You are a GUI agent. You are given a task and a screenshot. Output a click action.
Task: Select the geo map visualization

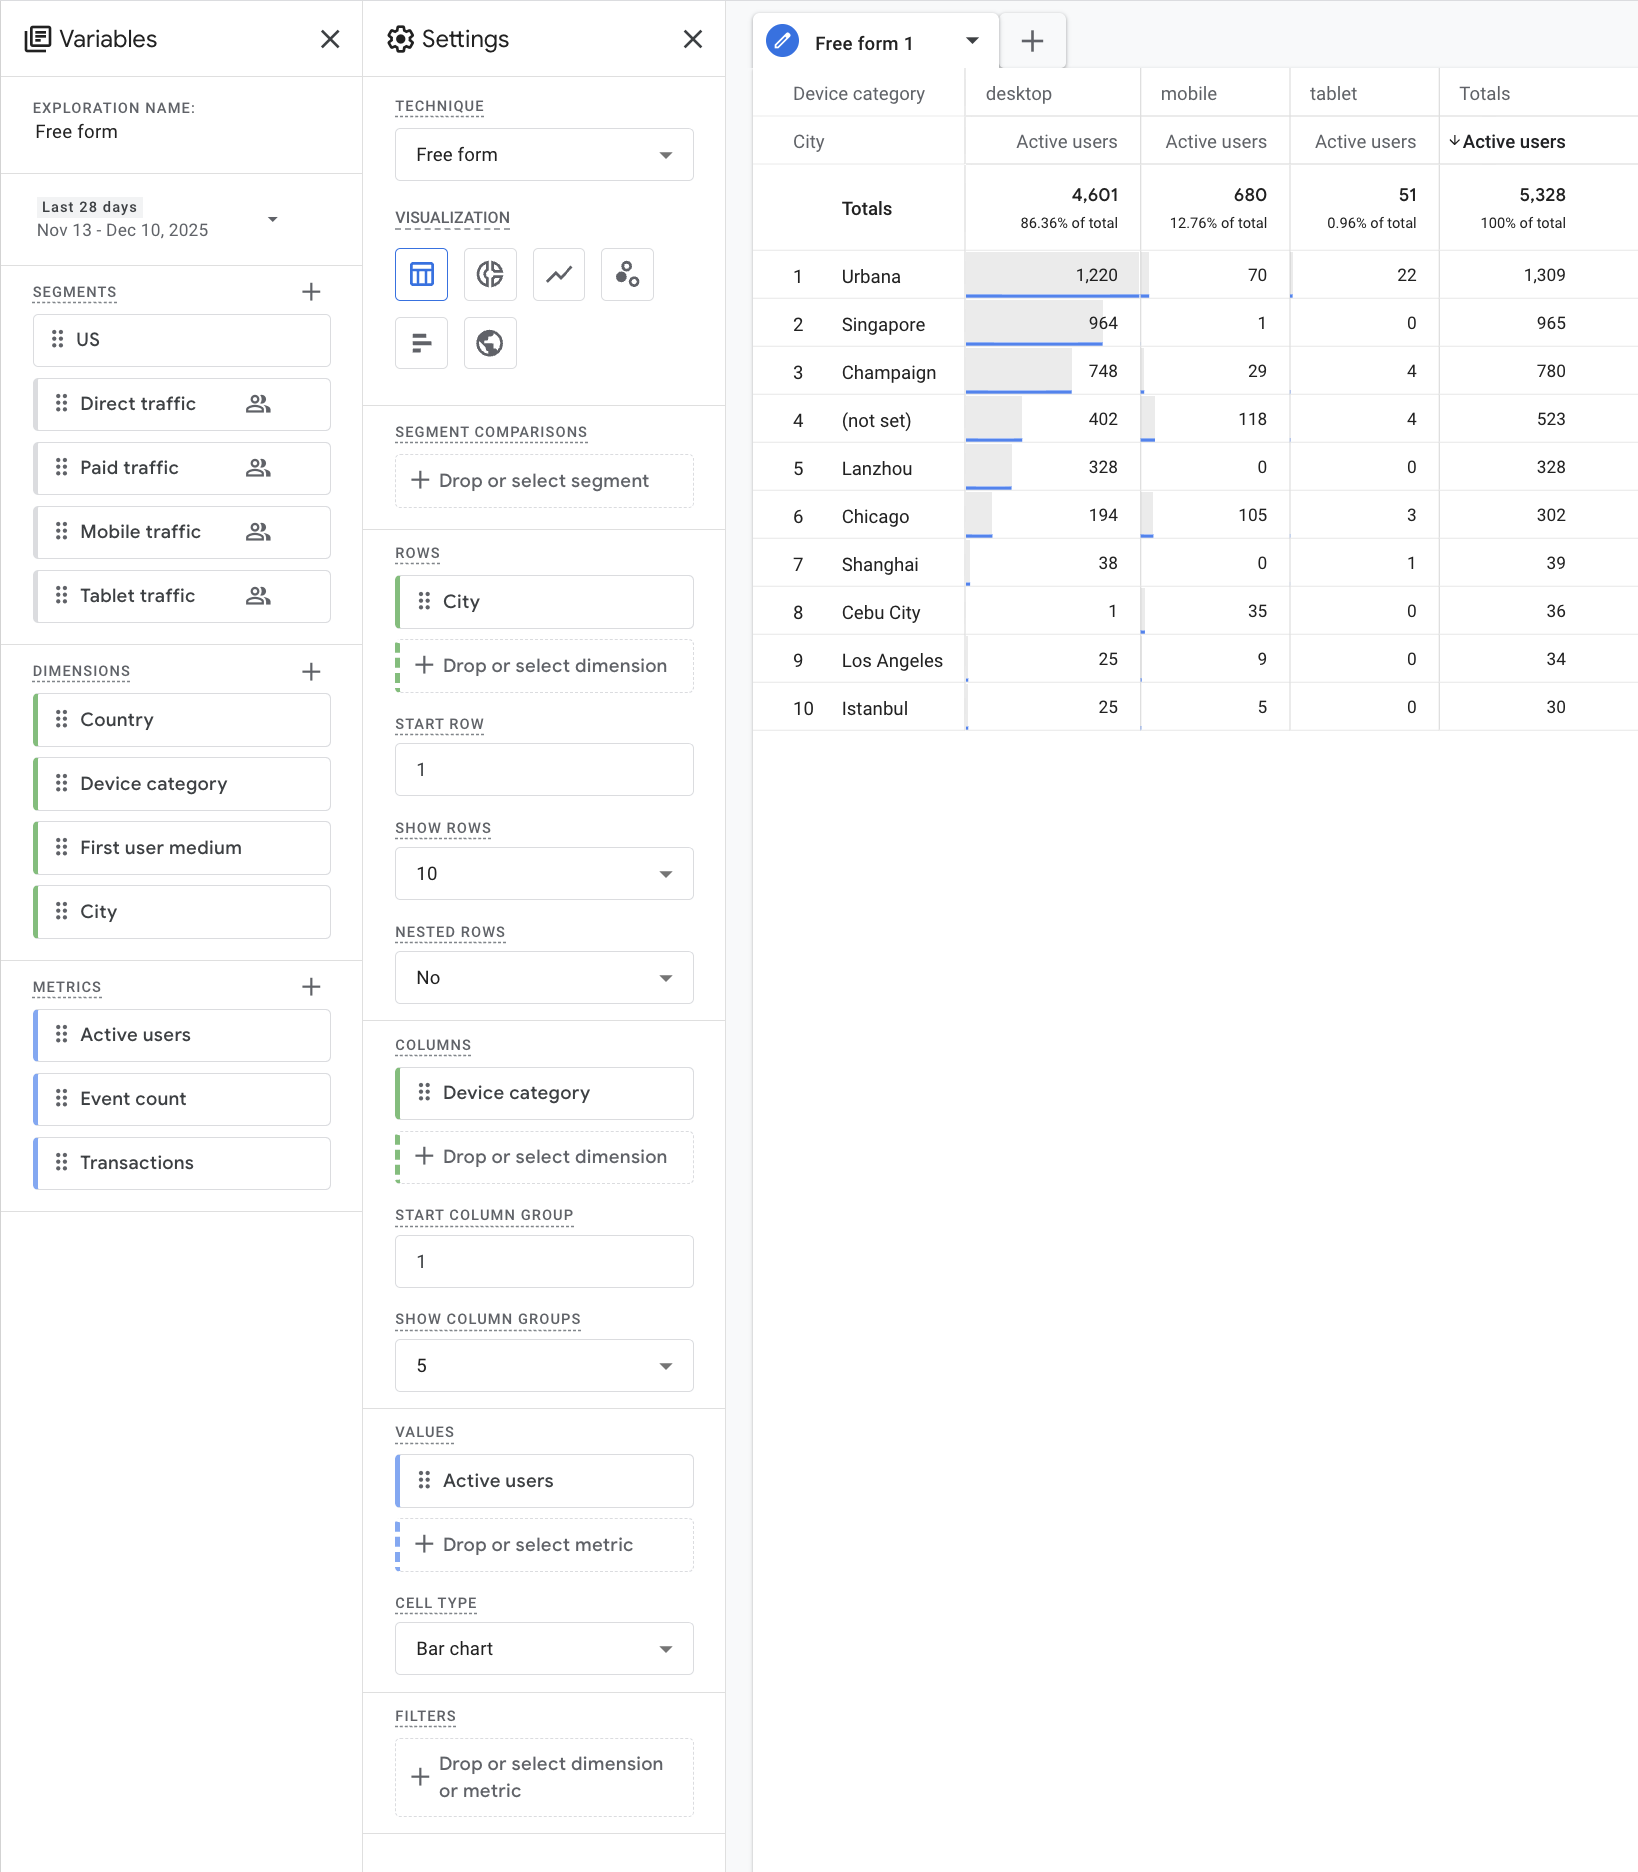490,343
